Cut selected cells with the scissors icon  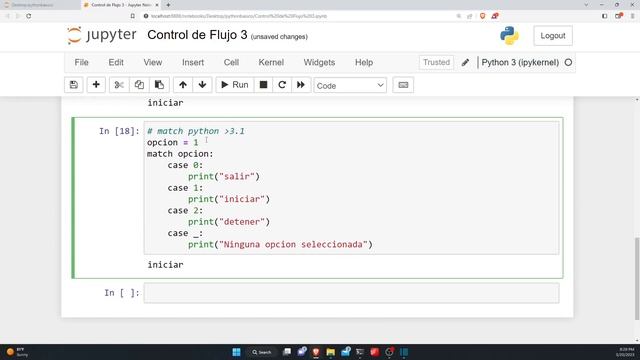[x=119, y=85]
